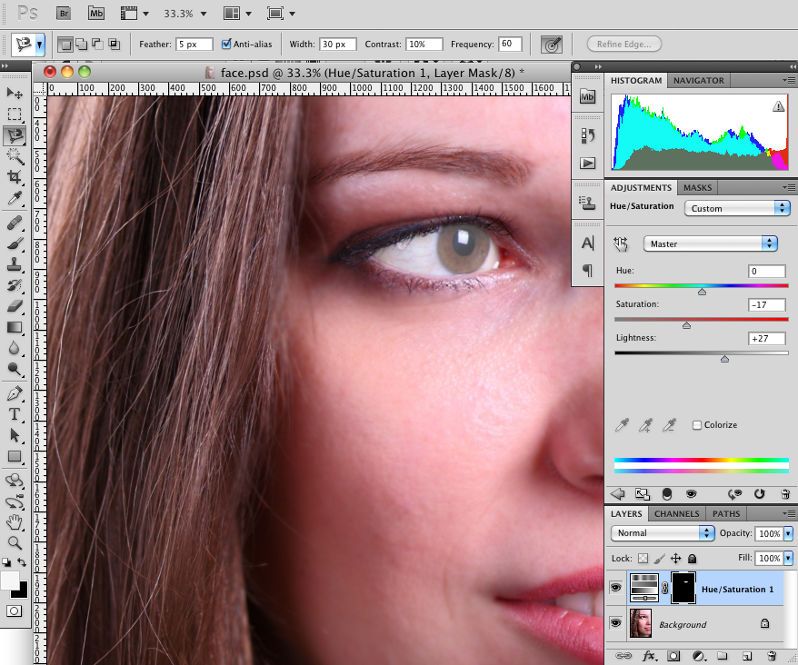Screen dimensions: 798x665
Task: Select the Magic Wand tool
Action: coord(15,156)
